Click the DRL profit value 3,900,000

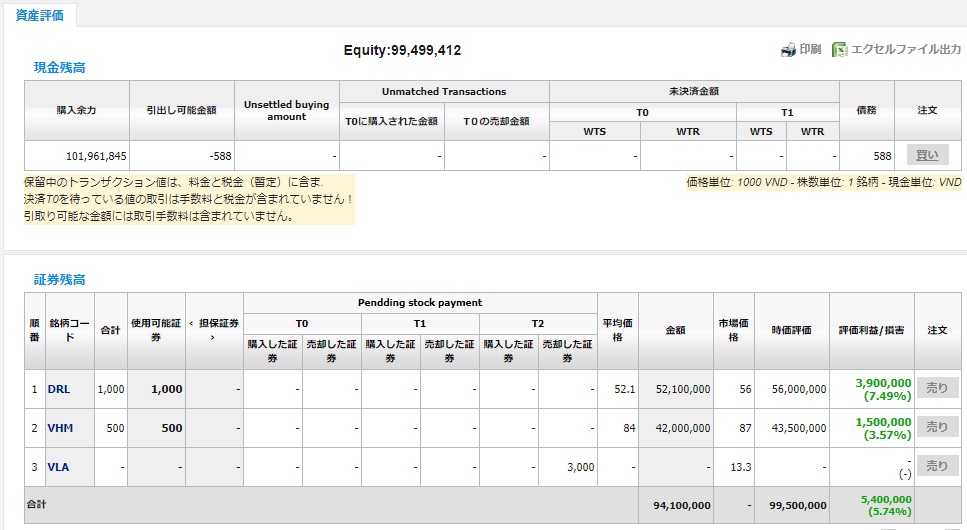883,382
